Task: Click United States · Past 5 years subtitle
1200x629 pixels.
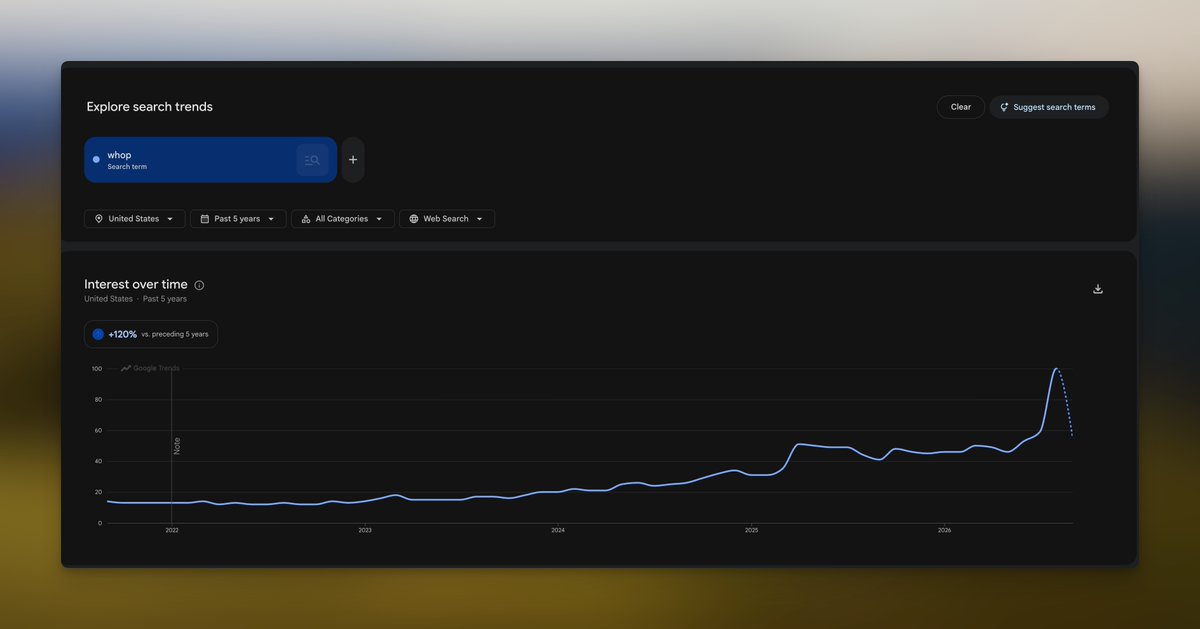Action: tap(135, 299)
